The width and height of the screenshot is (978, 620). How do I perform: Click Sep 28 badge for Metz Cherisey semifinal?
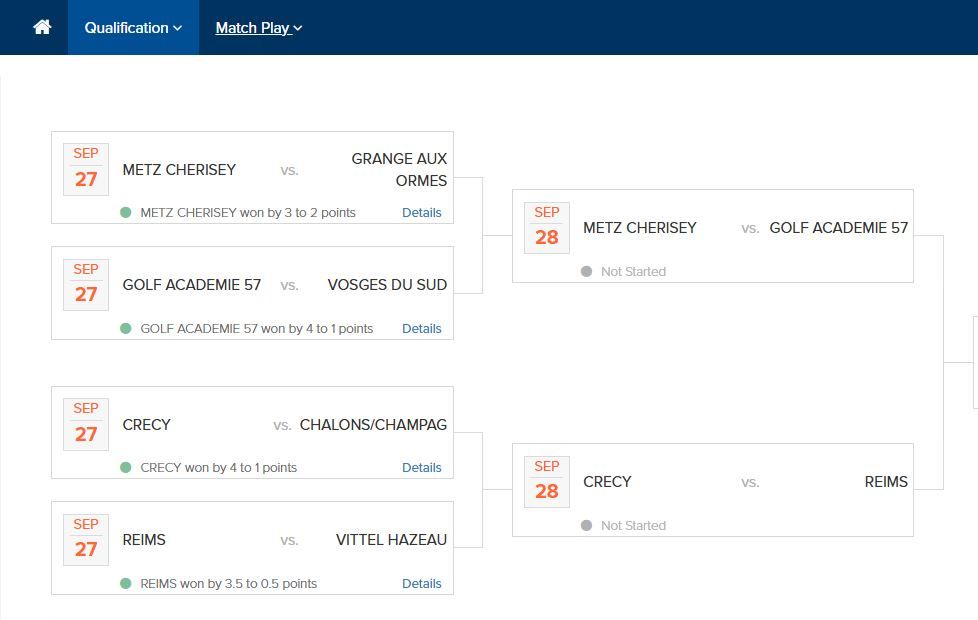547,228
